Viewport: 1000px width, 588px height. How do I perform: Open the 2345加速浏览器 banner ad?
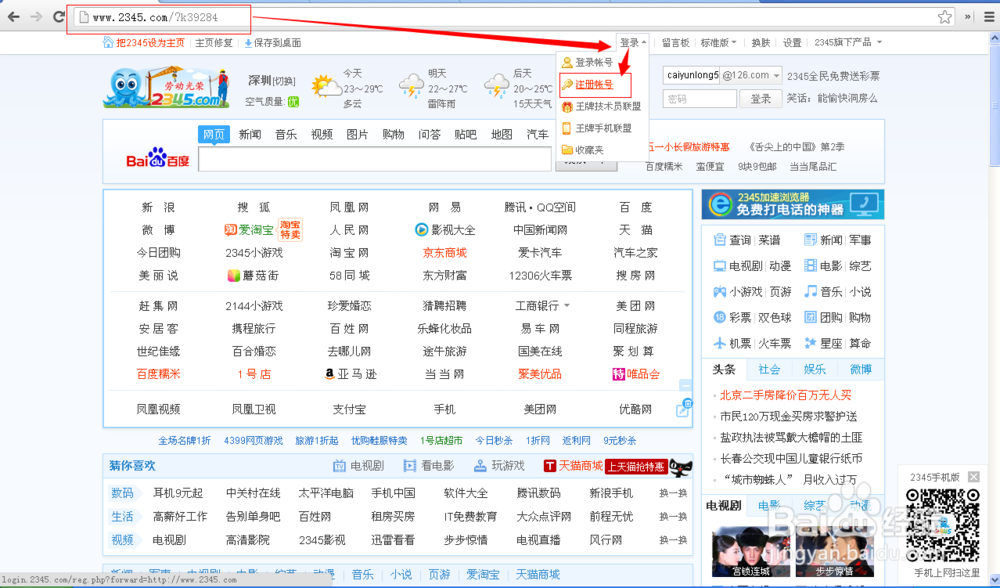pyautogui.click(x=793, y=204)
